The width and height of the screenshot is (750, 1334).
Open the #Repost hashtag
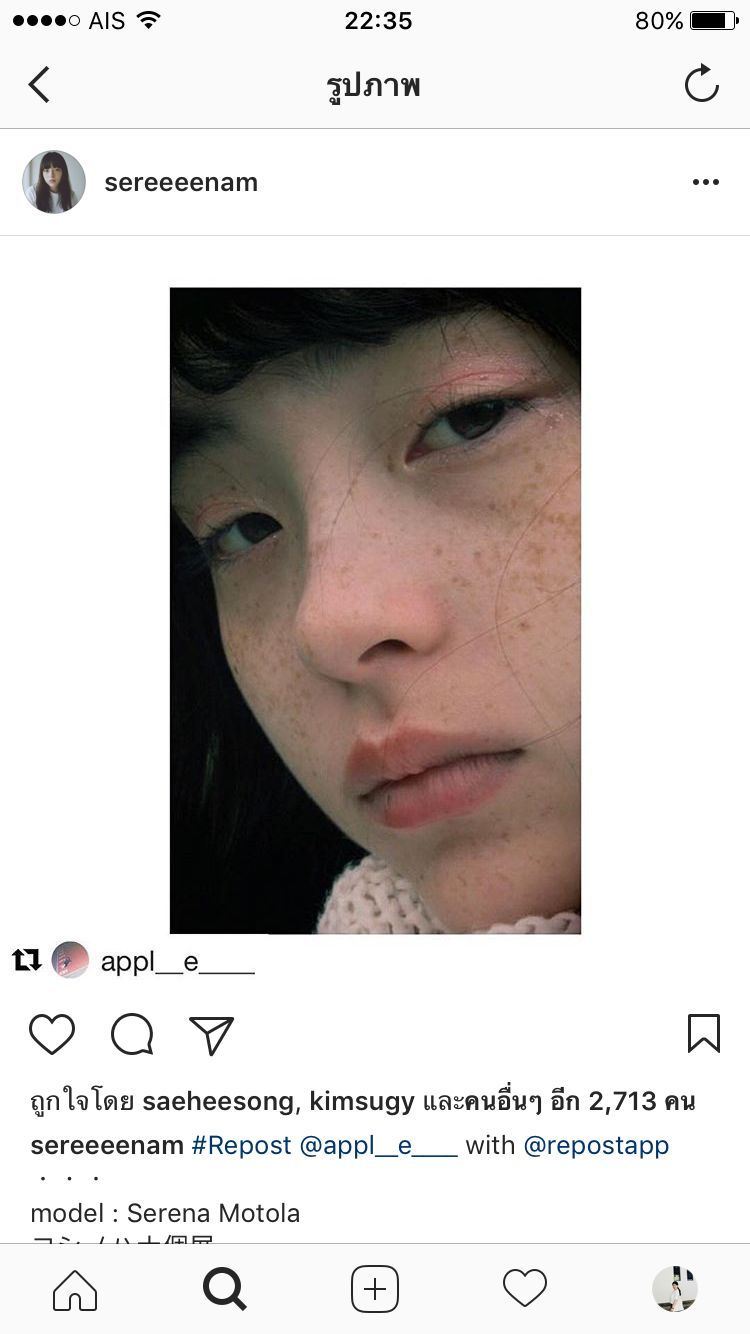(x=241, y=1146)
